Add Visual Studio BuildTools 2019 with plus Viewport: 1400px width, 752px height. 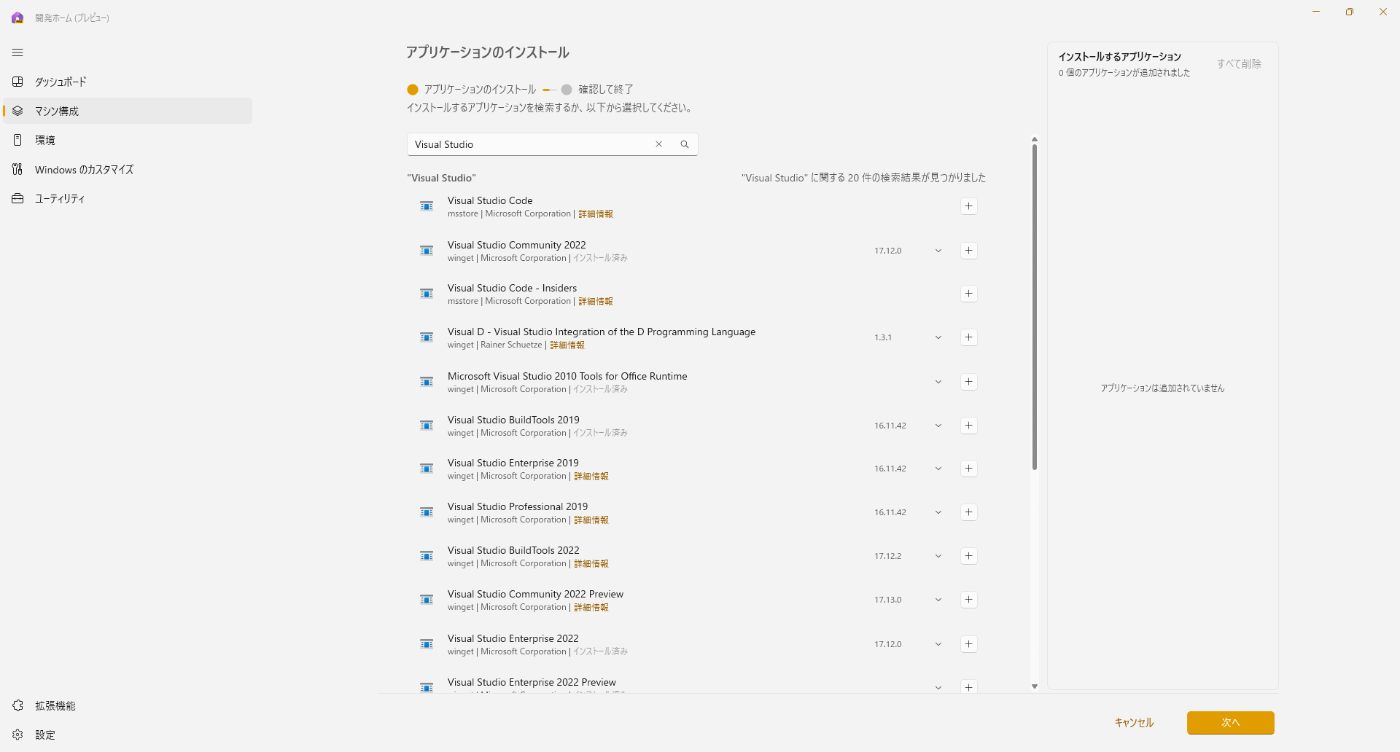tap(968, 425)
